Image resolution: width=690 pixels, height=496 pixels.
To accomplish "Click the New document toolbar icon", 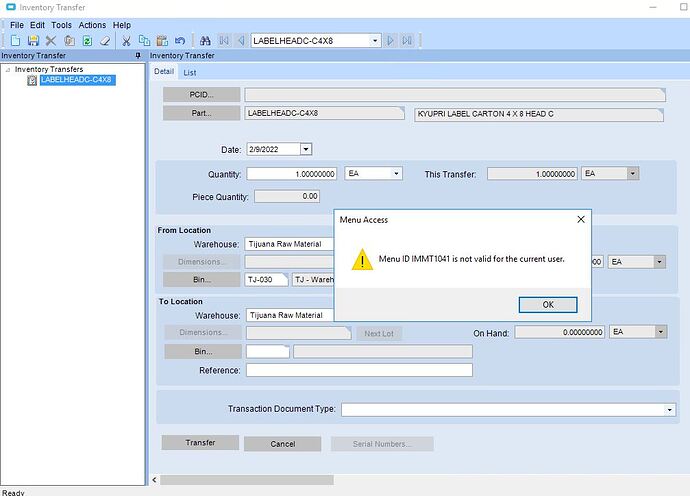I will (x=15, y=41).
